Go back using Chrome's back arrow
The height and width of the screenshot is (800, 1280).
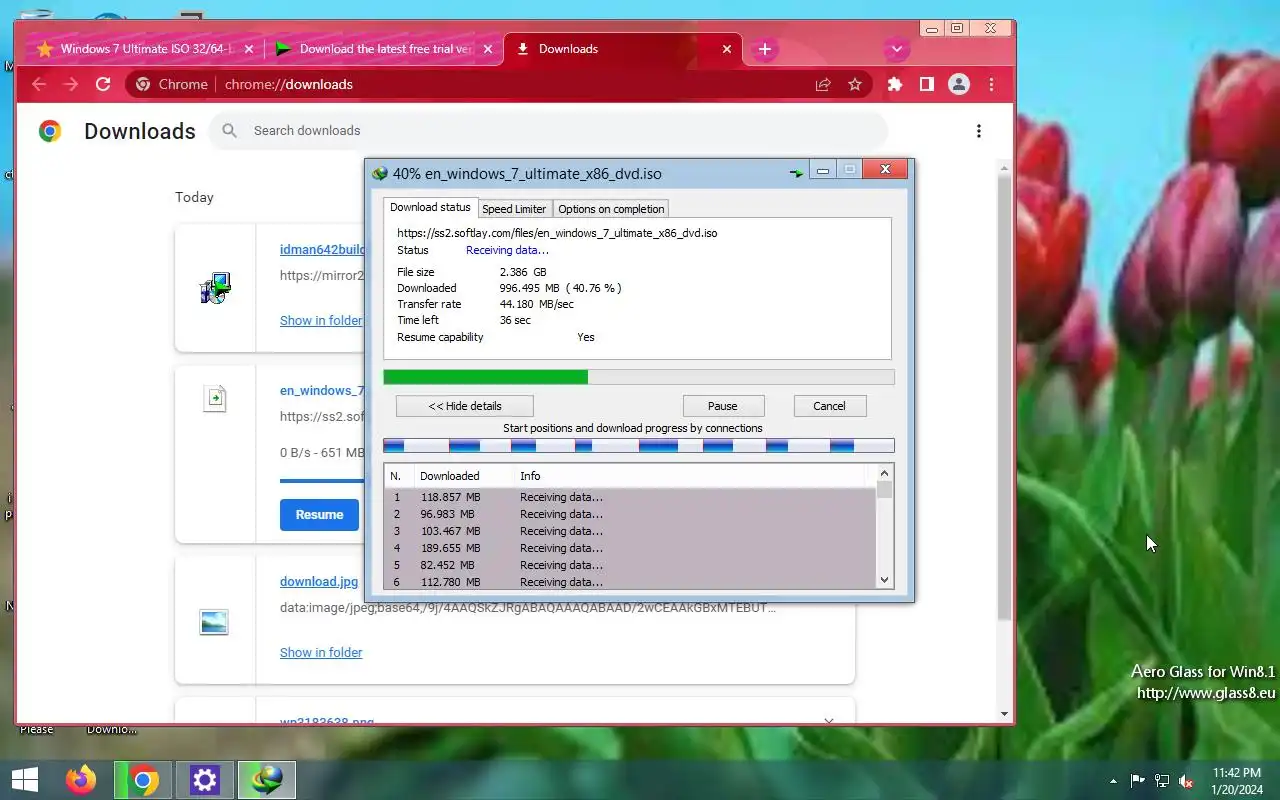[x=39, y=85]
